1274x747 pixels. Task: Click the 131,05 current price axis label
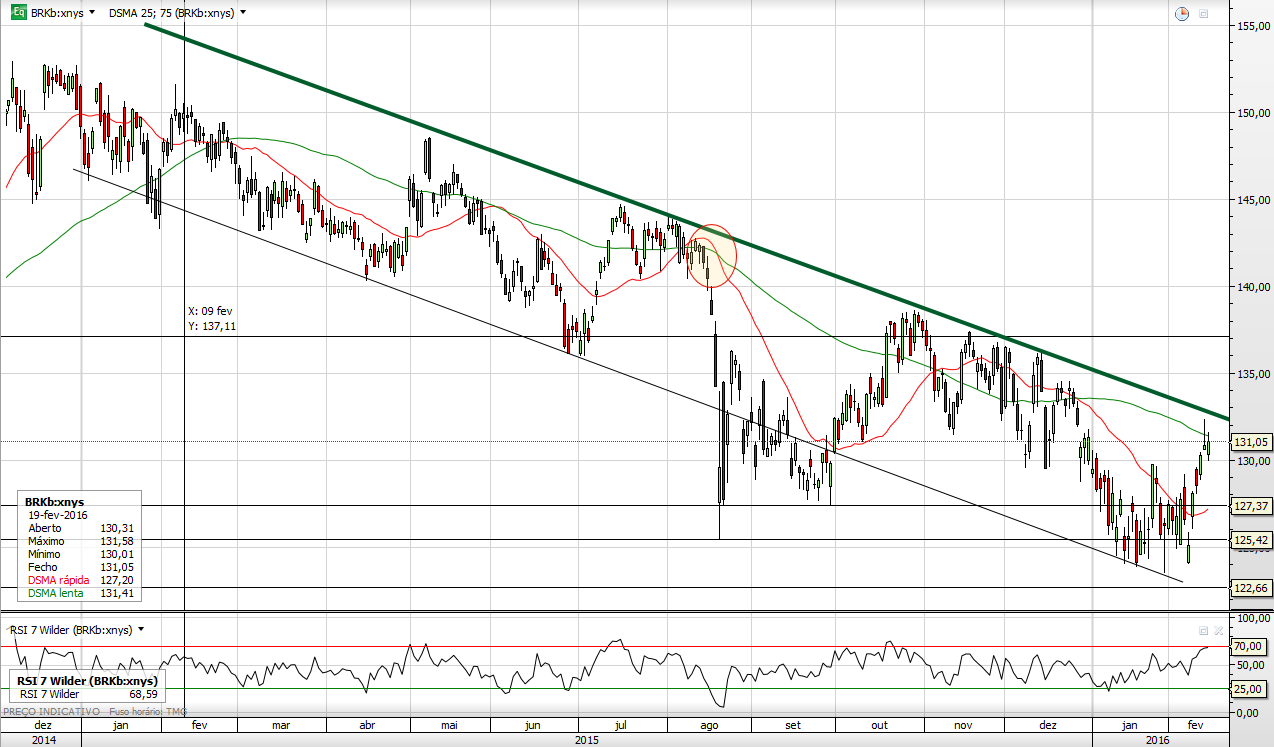pos(1252,441)
